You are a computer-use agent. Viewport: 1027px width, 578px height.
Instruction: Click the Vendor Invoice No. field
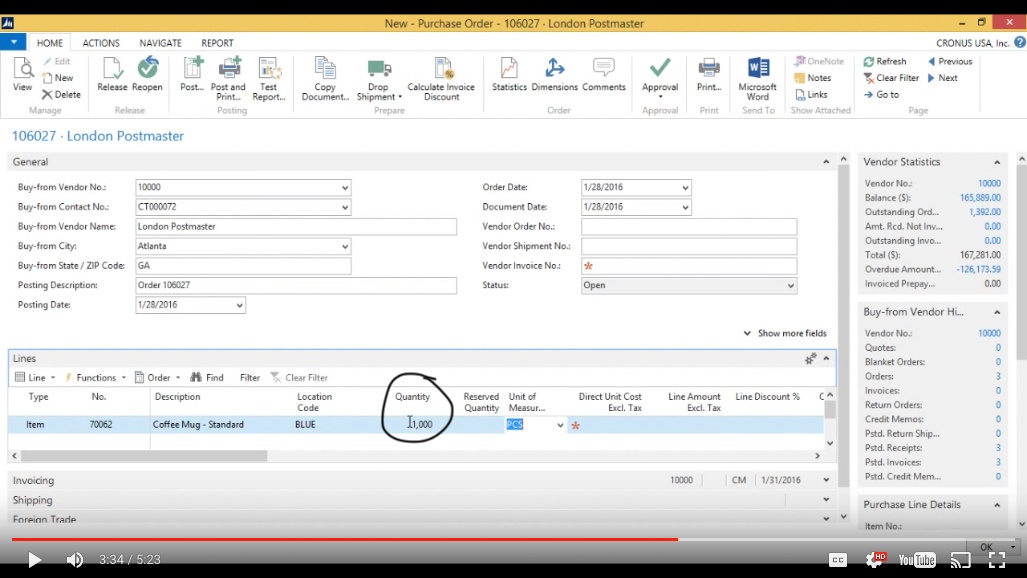(x=689, y=266)
